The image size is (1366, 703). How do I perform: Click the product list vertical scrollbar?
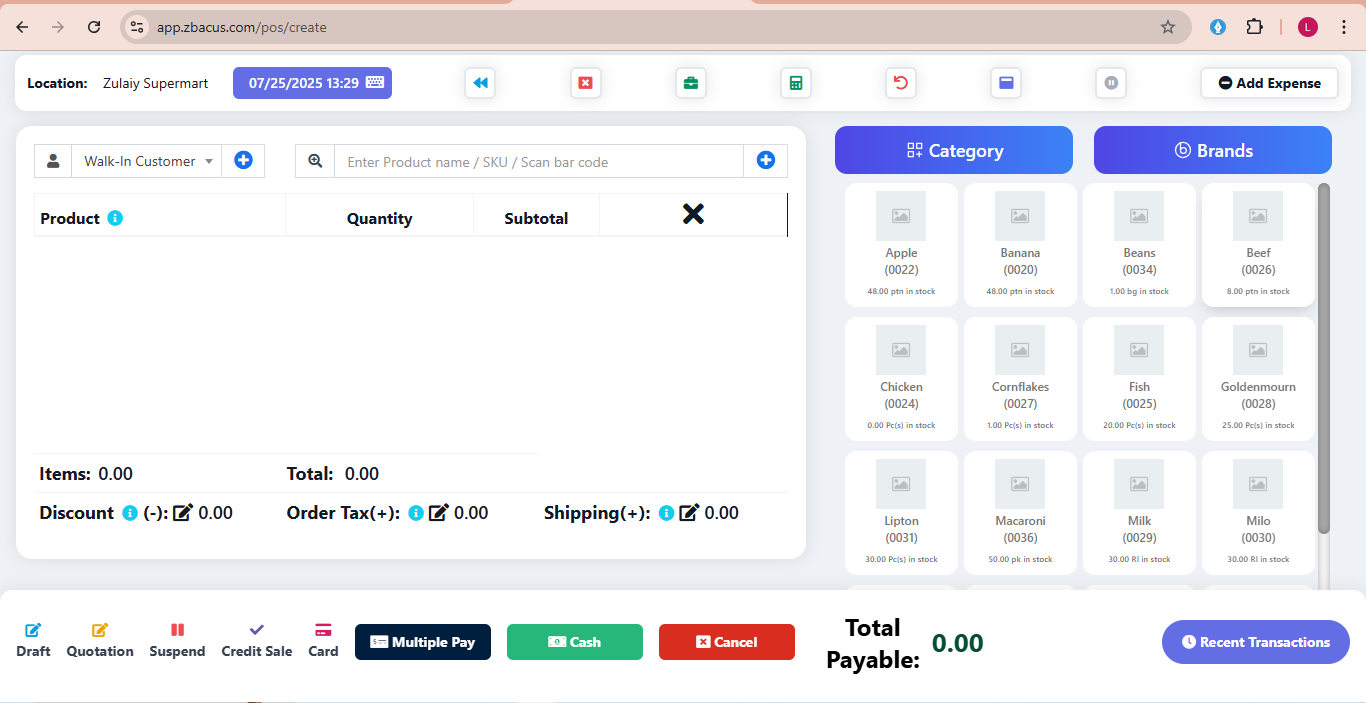pyautogui.click(x=1324, y=360)
